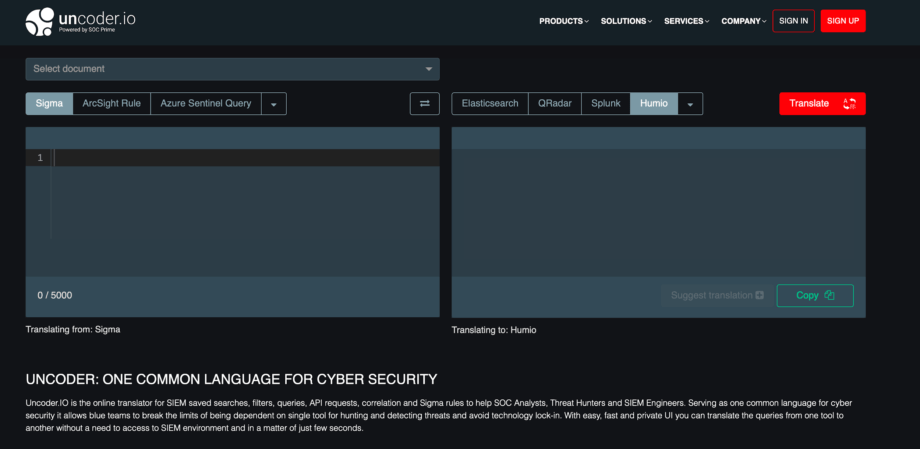Image resolution: width=920 pixels, height=449 pixels.
Task: Choose Elasticsearch as target platform
Action: click(490, 103)
